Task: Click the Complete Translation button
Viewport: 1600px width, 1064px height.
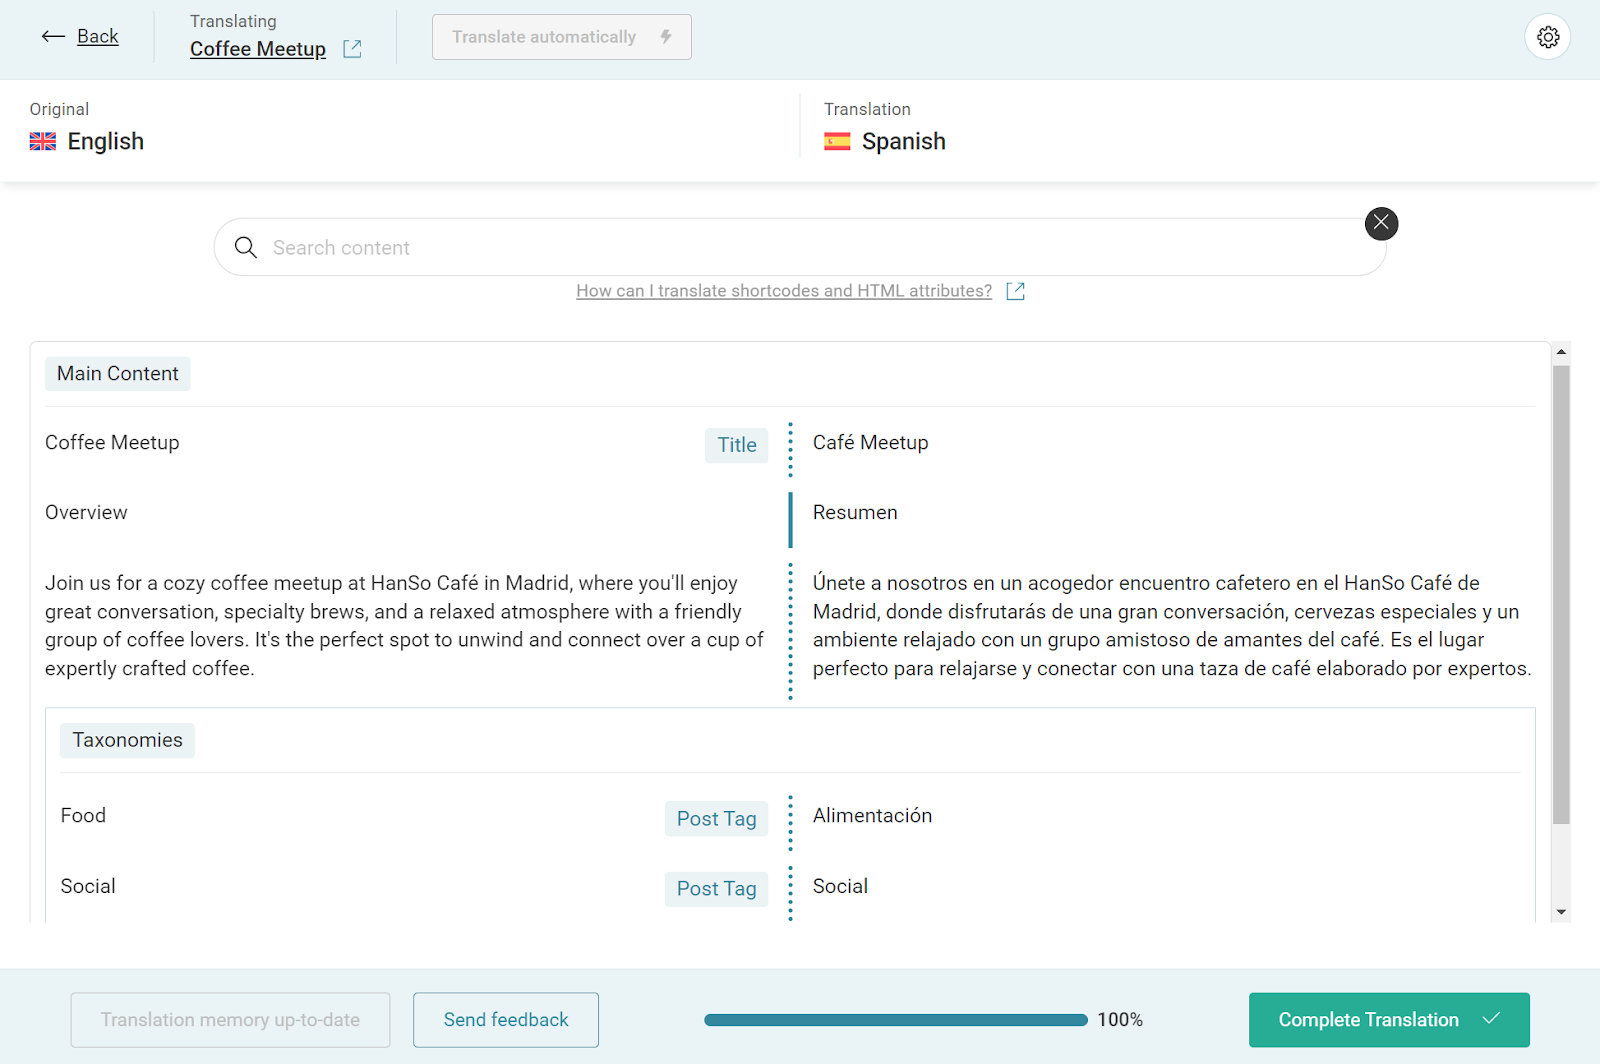Action: pyautogui.click(x=1368, y=1019)
